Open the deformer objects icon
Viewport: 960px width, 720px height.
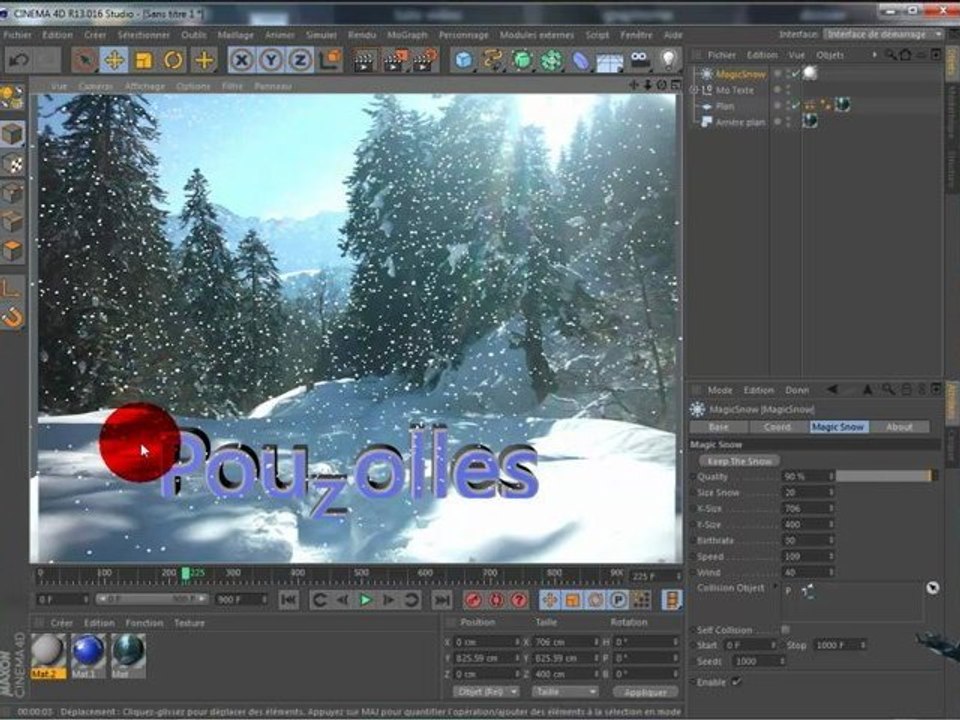(580, 60)
